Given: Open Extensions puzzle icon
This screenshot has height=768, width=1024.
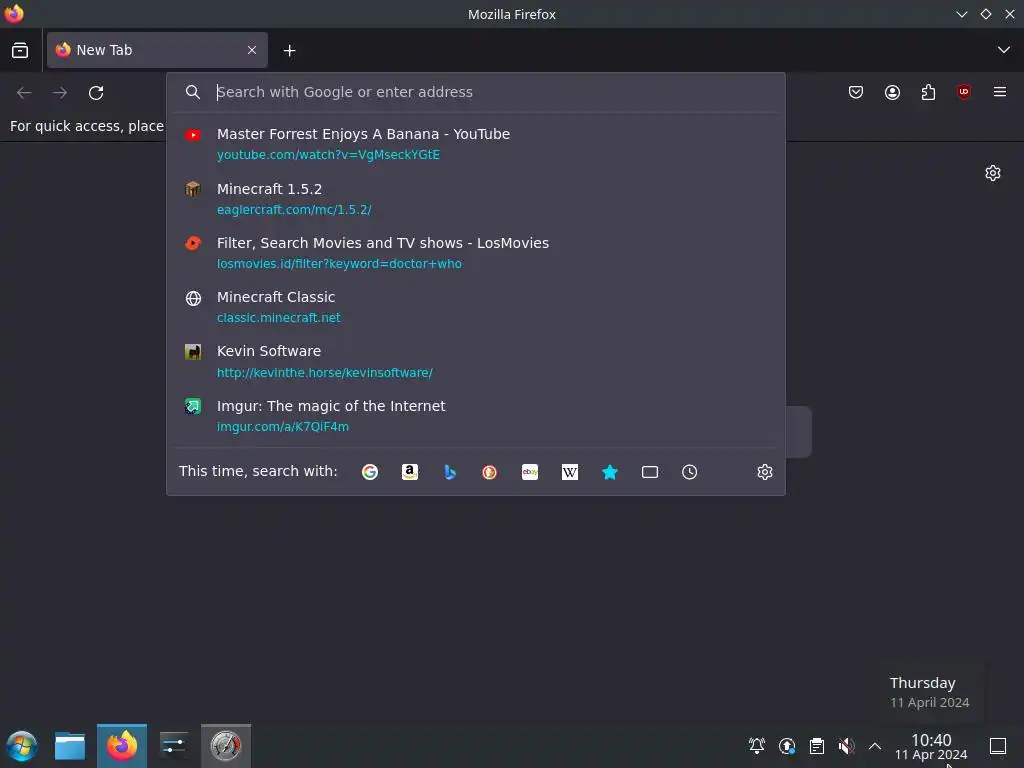Looking at the screenshot, I should click(928, 92).
